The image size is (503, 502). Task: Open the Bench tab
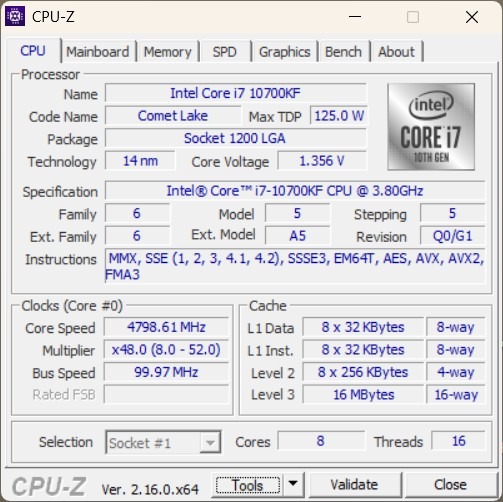click(343, 52)
